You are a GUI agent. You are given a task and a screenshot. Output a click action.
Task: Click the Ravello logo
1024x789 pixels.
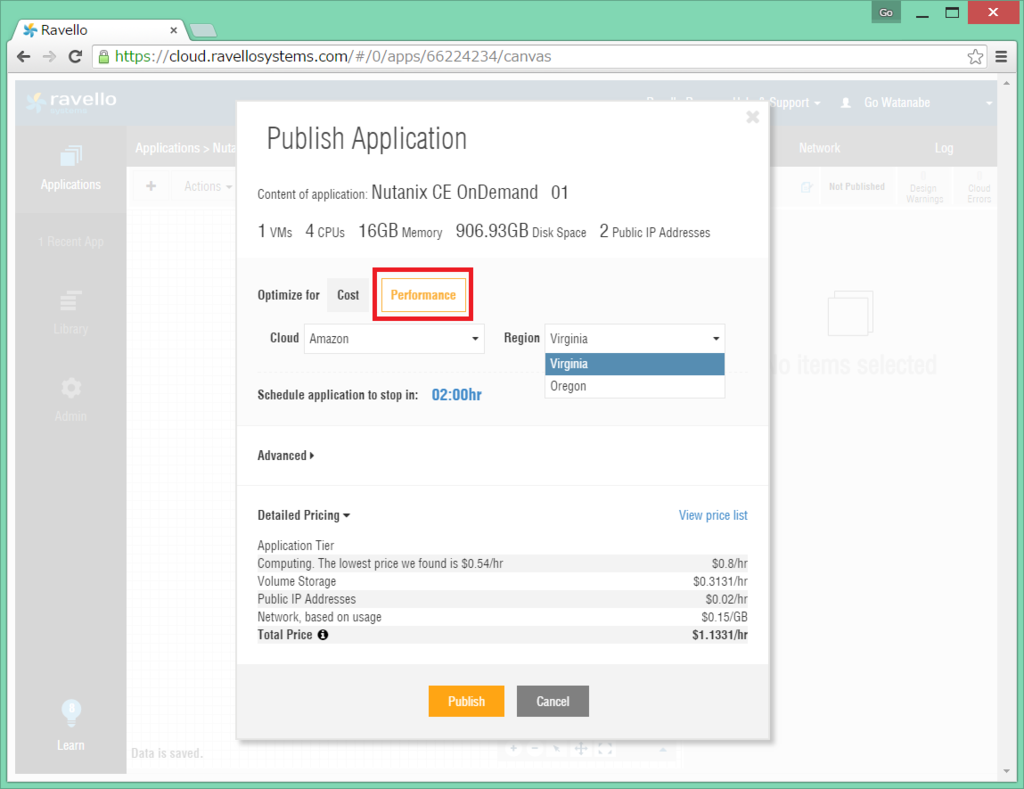[71, 102]
